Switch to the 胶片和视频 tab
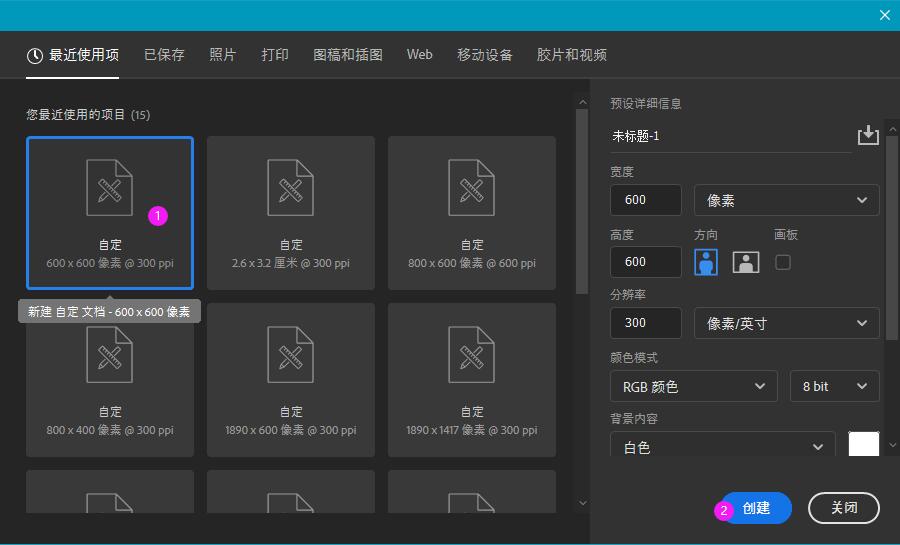Viewport: 900px width, 545px height. [x=572, y=55]
